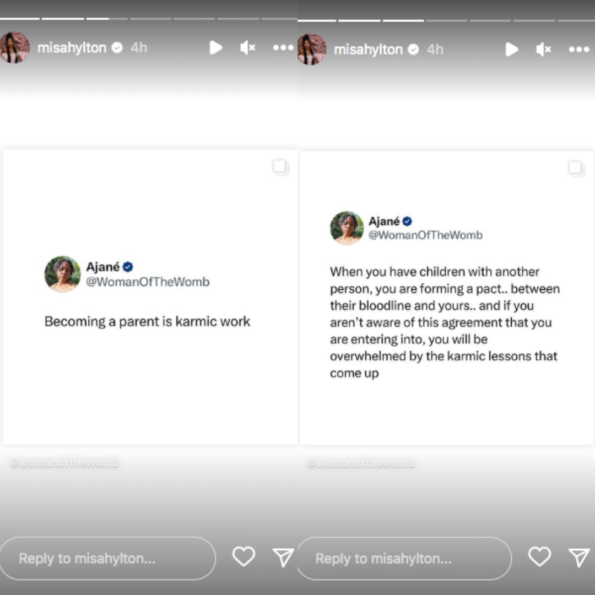Tap the carousel icon on the right post

(576, 167)
